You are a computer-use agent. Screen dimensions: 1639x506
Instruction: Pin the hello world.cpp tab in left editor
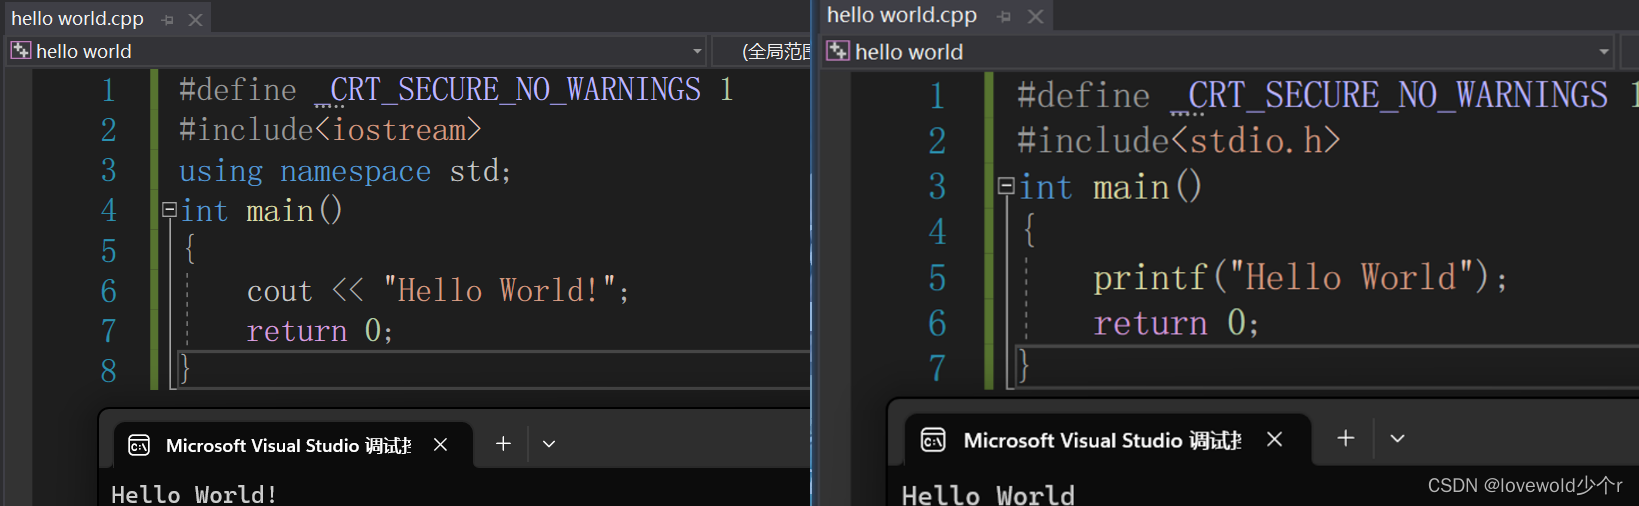pos(167,19)
